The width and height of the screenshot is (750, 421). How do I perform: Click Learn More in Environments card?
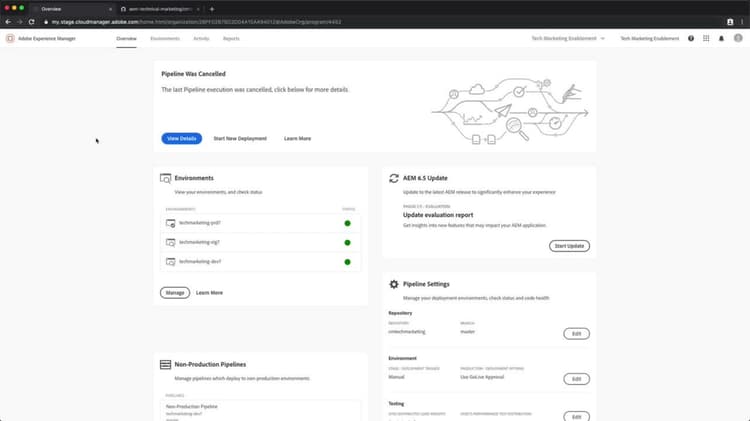point(210,293)
